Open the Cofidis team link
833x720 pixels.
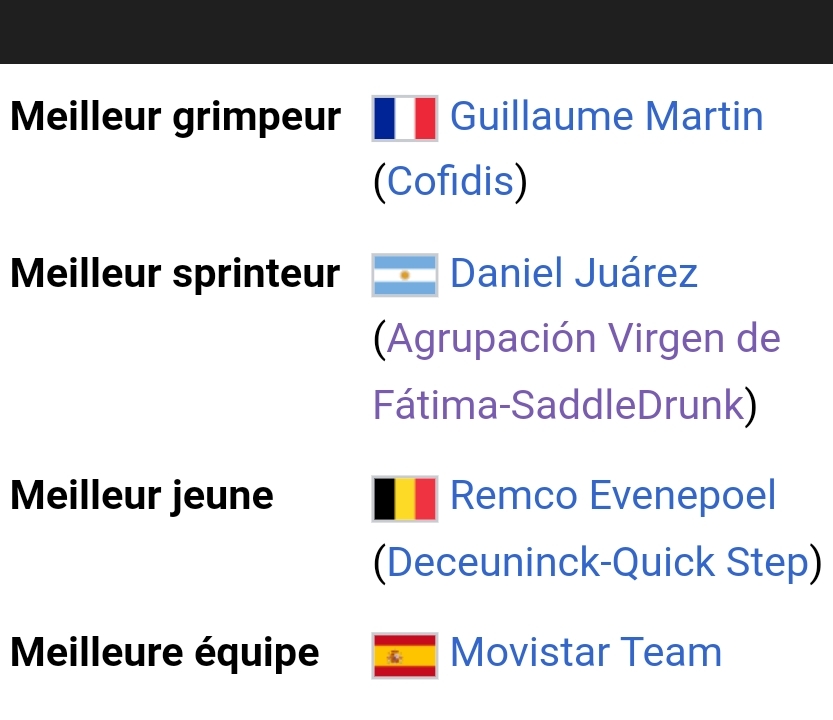click(450, 181)
